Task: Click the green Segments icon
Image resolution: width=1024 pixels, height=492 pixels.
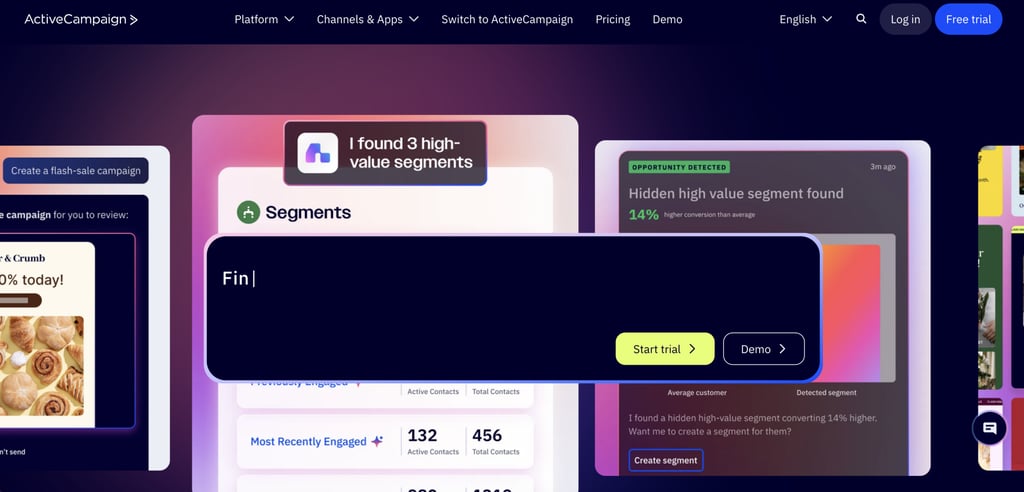Action: [x=248, y=212]
